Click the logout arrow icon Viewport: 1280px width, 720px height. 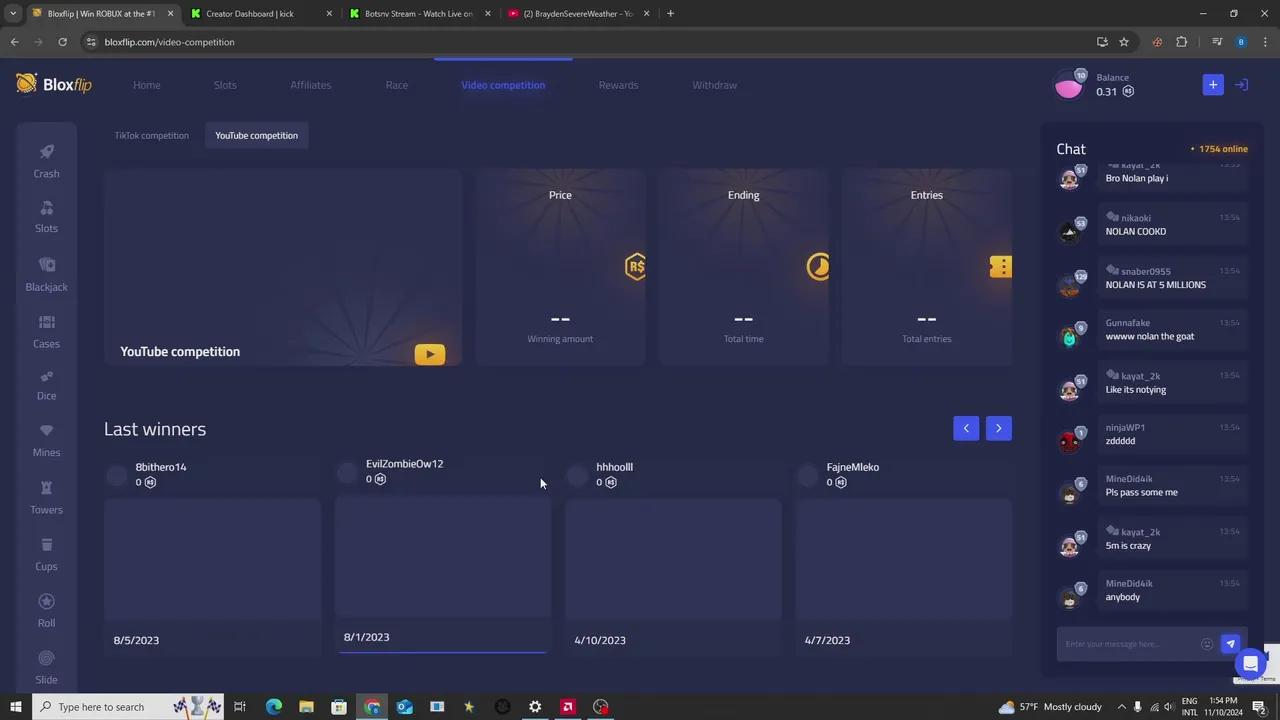1241,85
